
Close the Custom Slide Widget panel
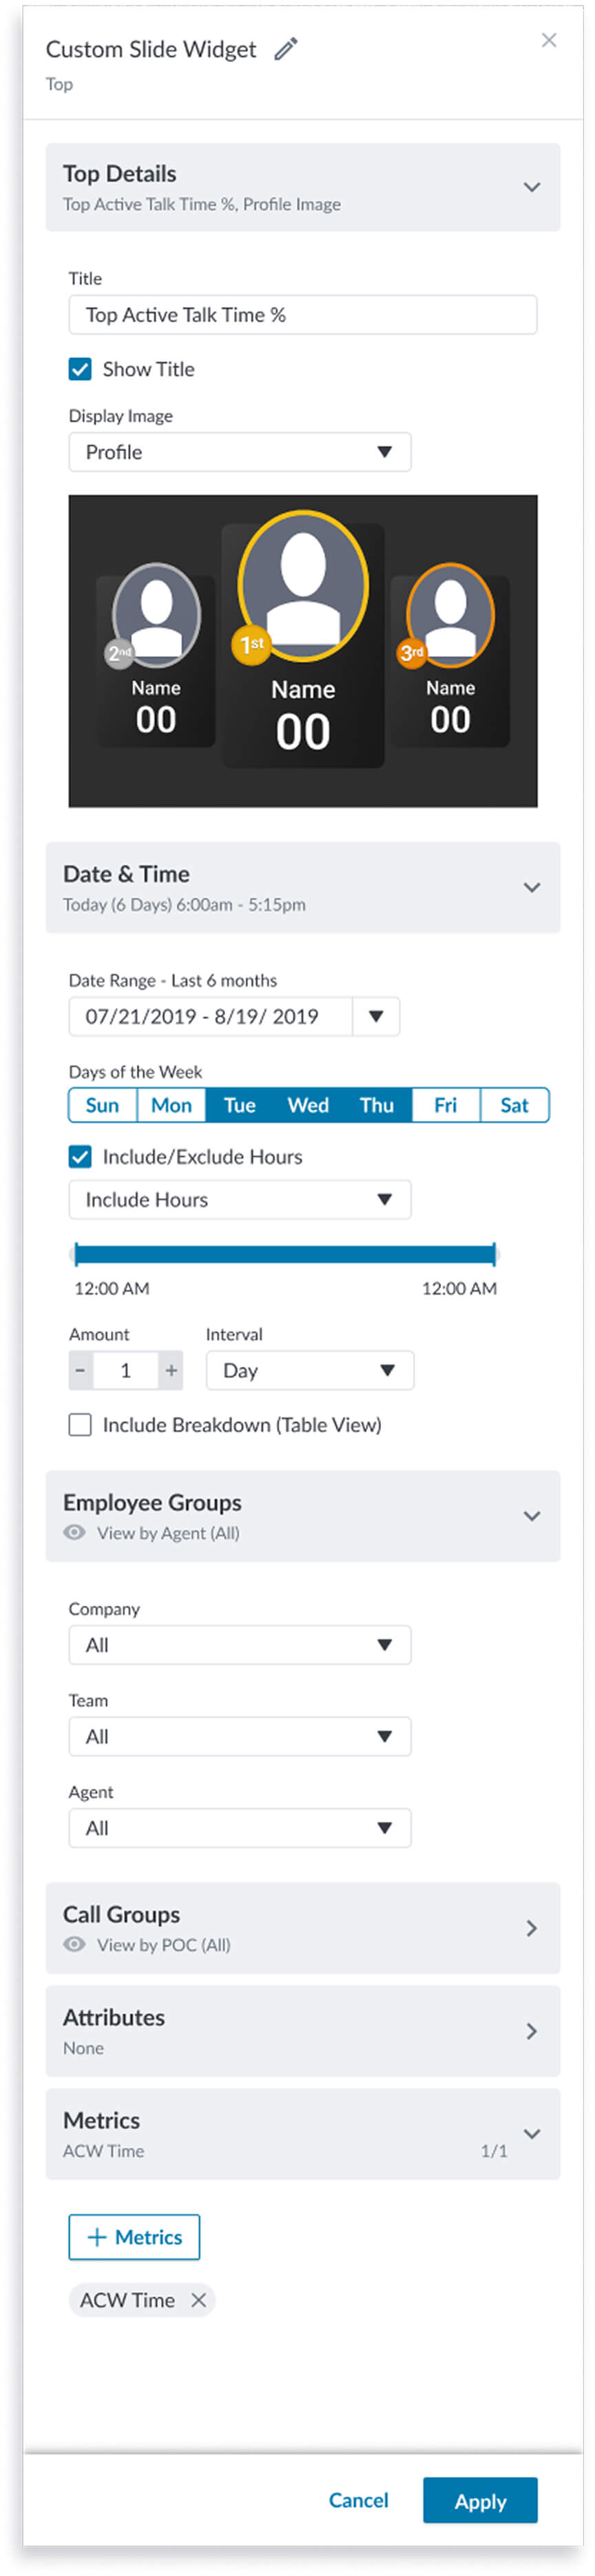click(548, 40)
